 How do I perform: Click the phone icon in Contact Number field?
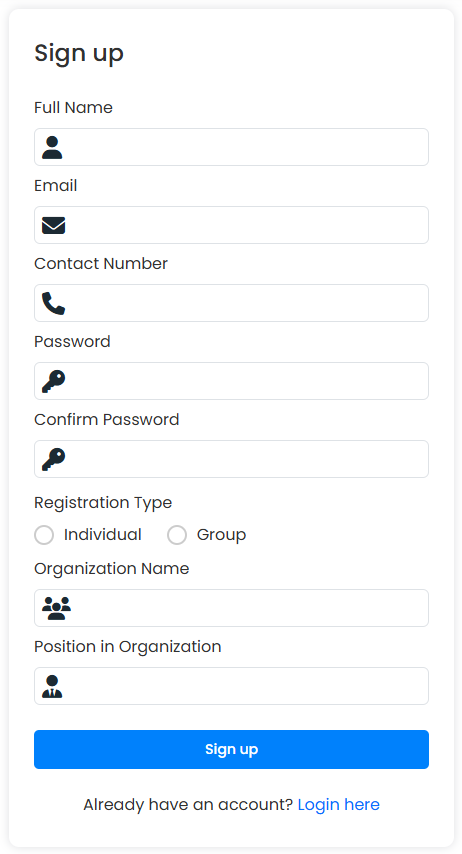[53, 303]
